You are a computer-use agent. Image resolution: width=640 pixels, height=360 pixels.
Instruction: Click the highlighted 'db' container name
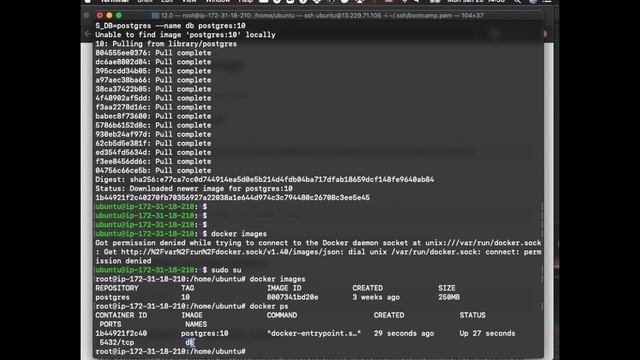click(x=190, y=342)
